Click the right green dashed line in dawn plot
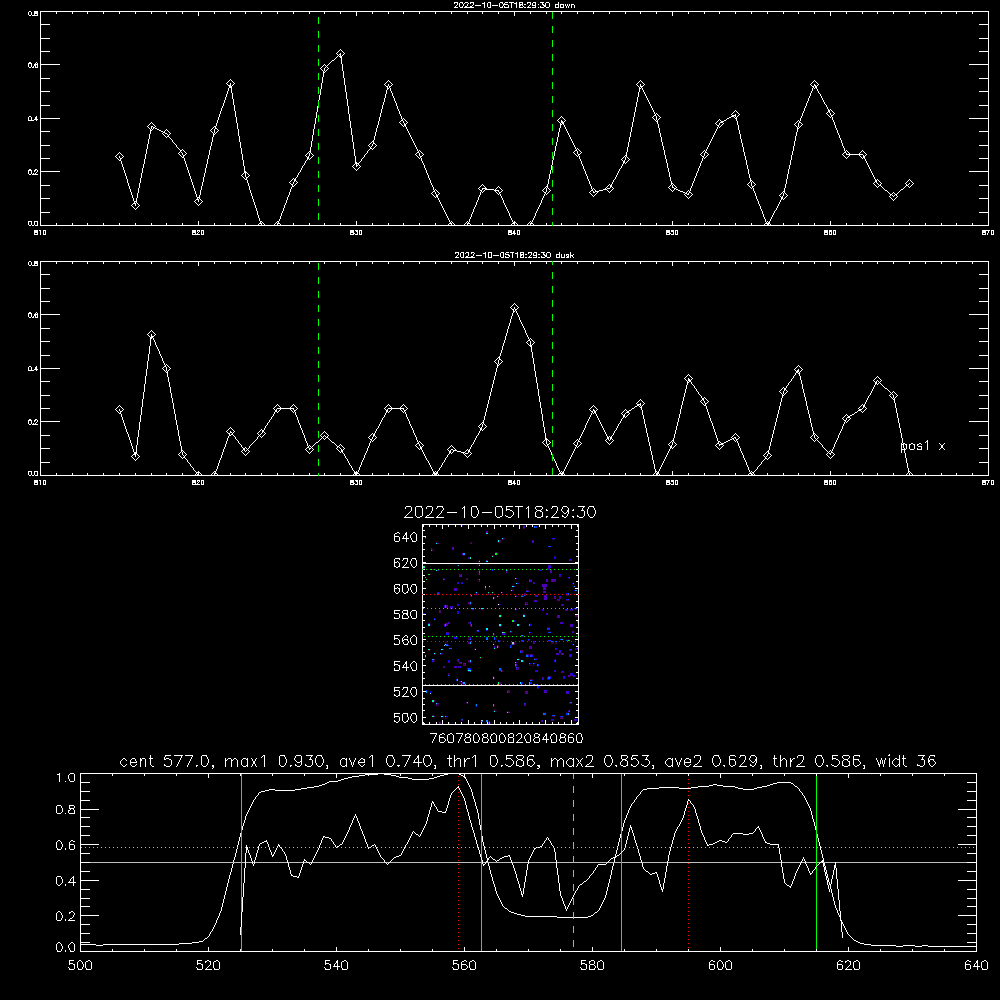Viewport: 1000px width, 1000px height. 552,118
